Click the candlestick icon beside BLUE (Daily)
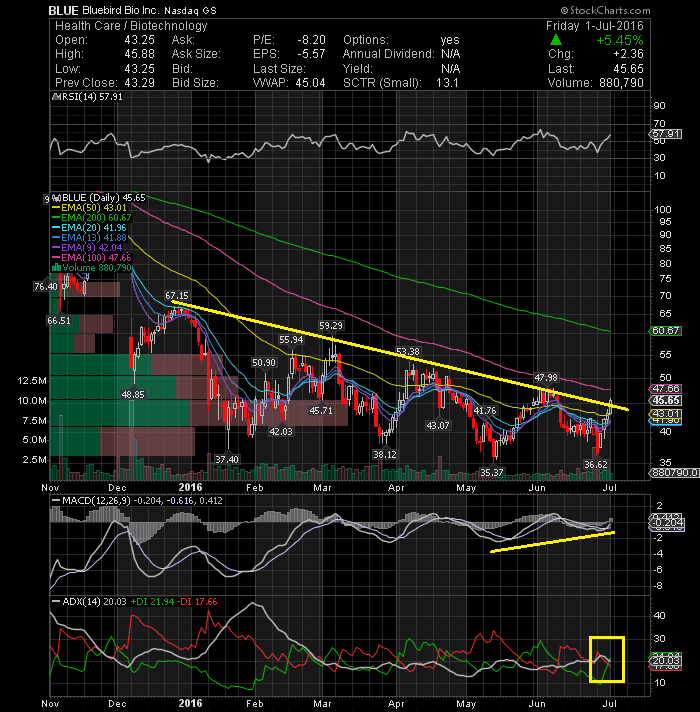This screenshot has height=712, width=700. point(56,198)
